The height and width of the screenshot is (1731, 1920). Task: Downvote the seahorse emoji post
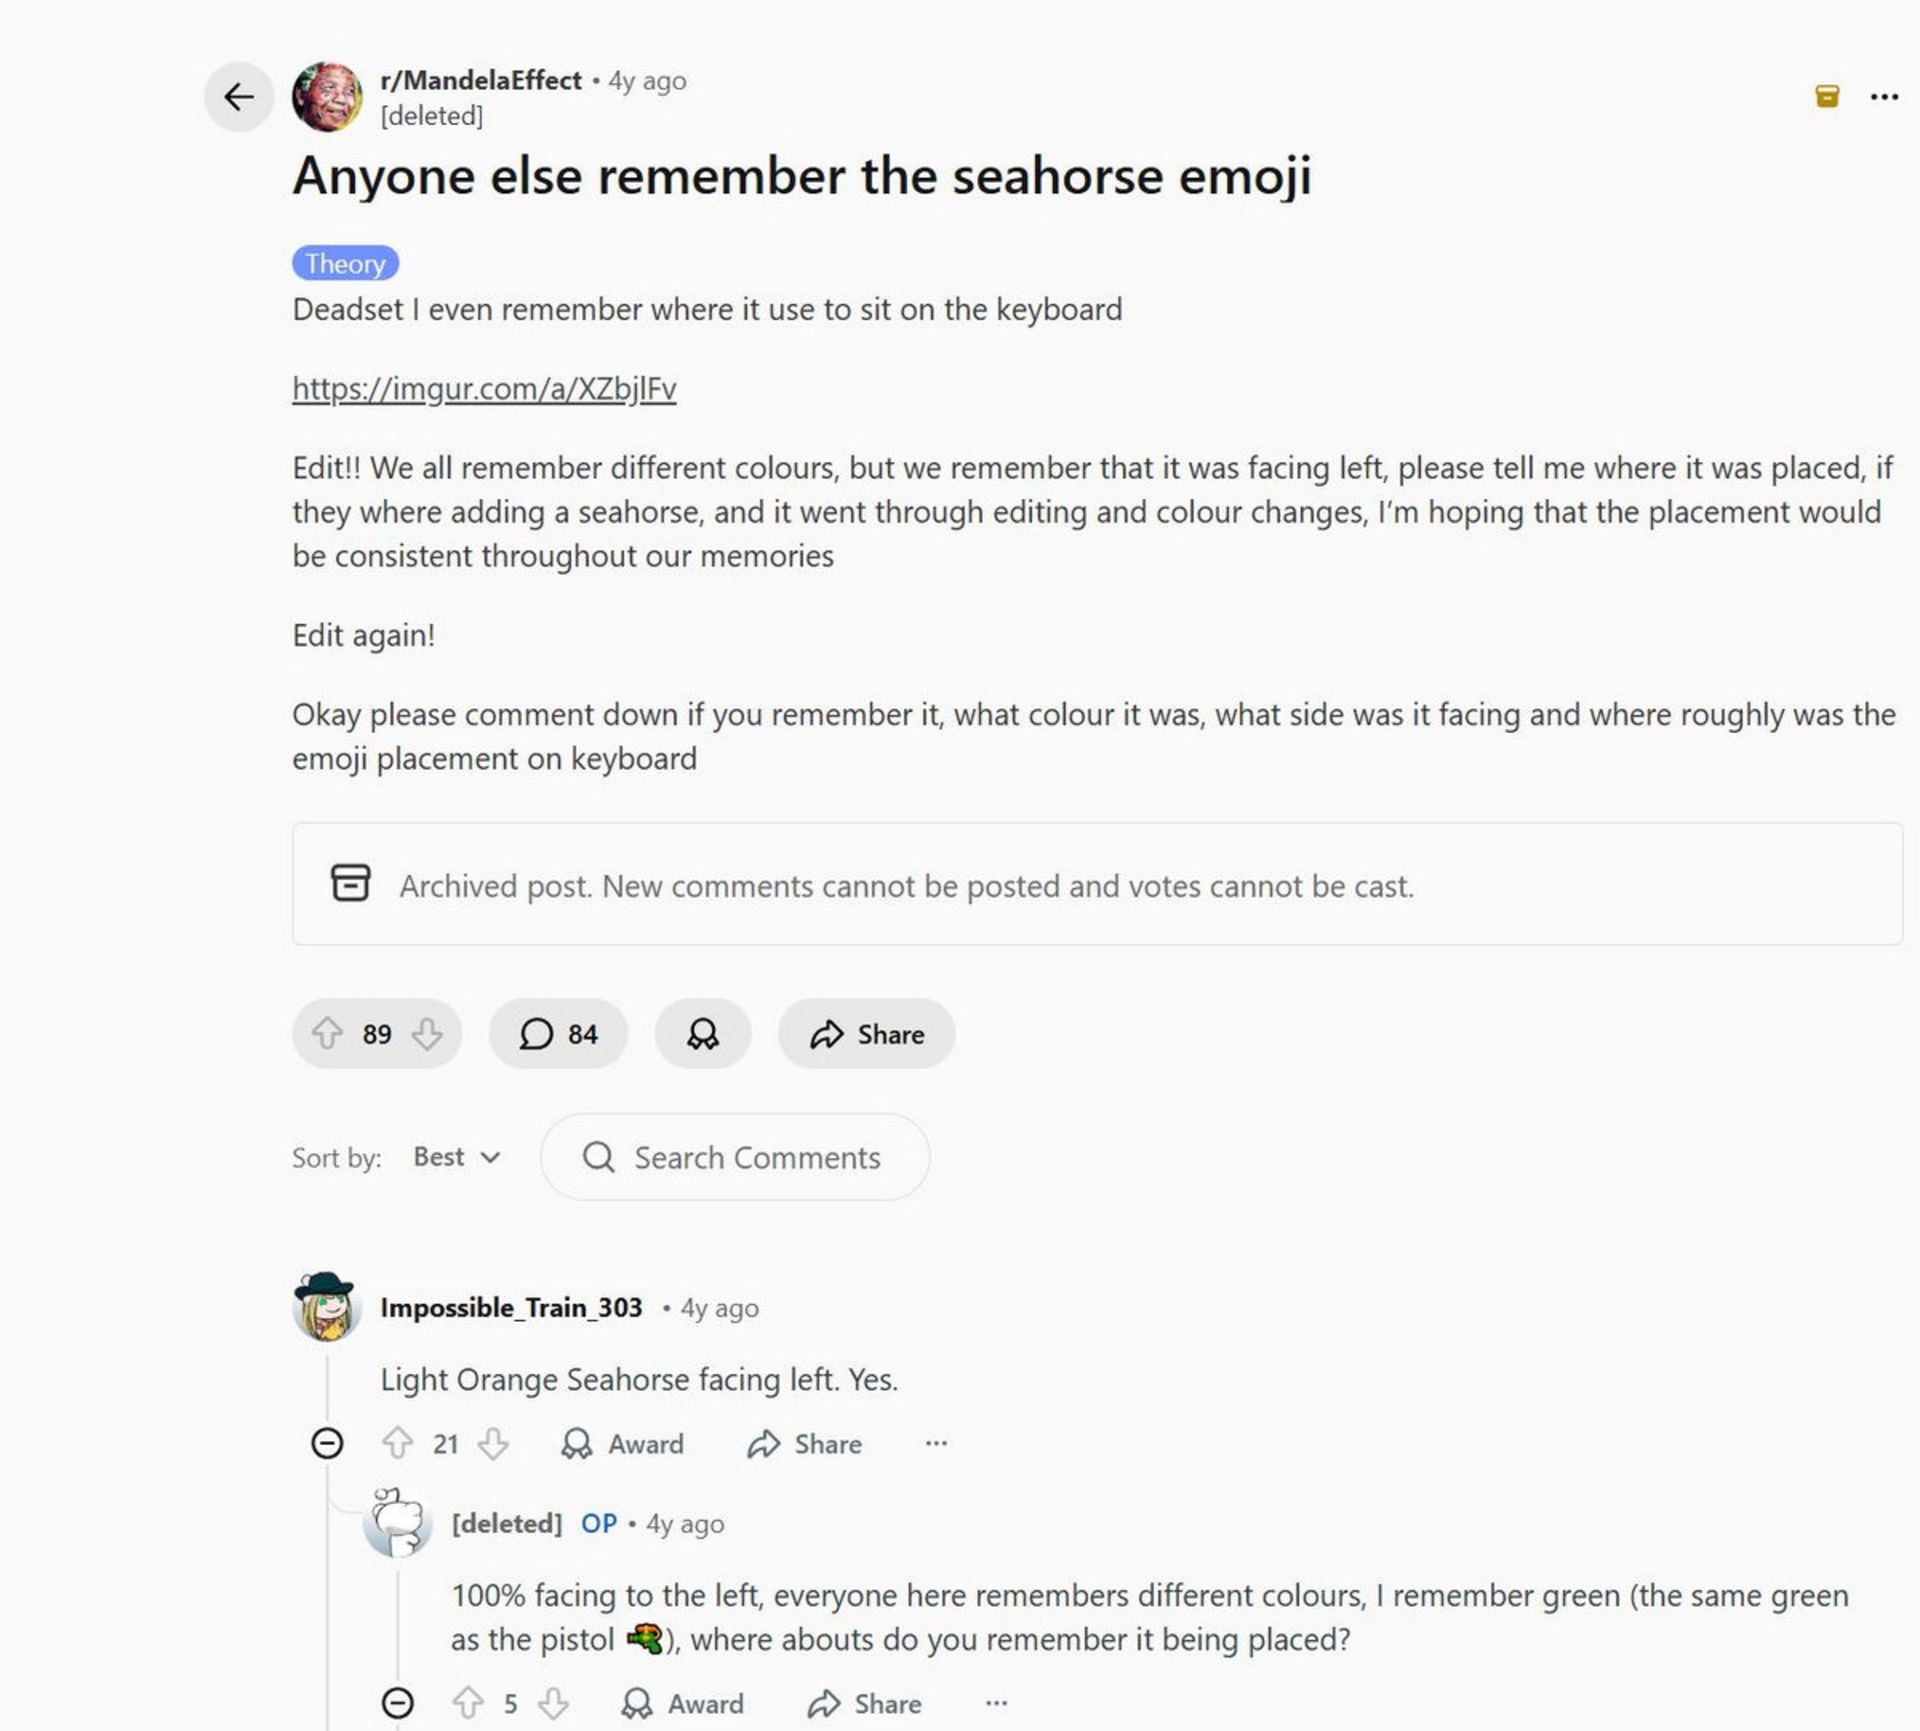(427, 1033)
